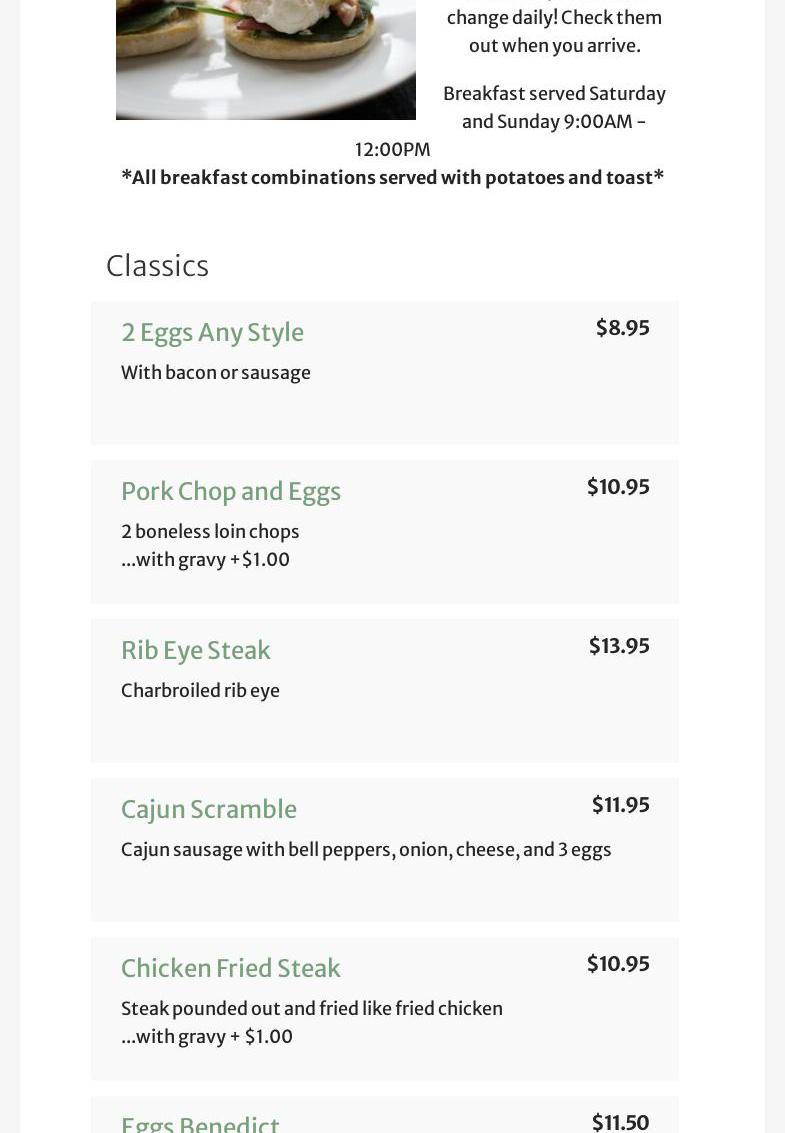Click the Chicken Fried Steak $10.95 price
The height and width of the screenshot is (1133, 785).
(x=618, y=964)
